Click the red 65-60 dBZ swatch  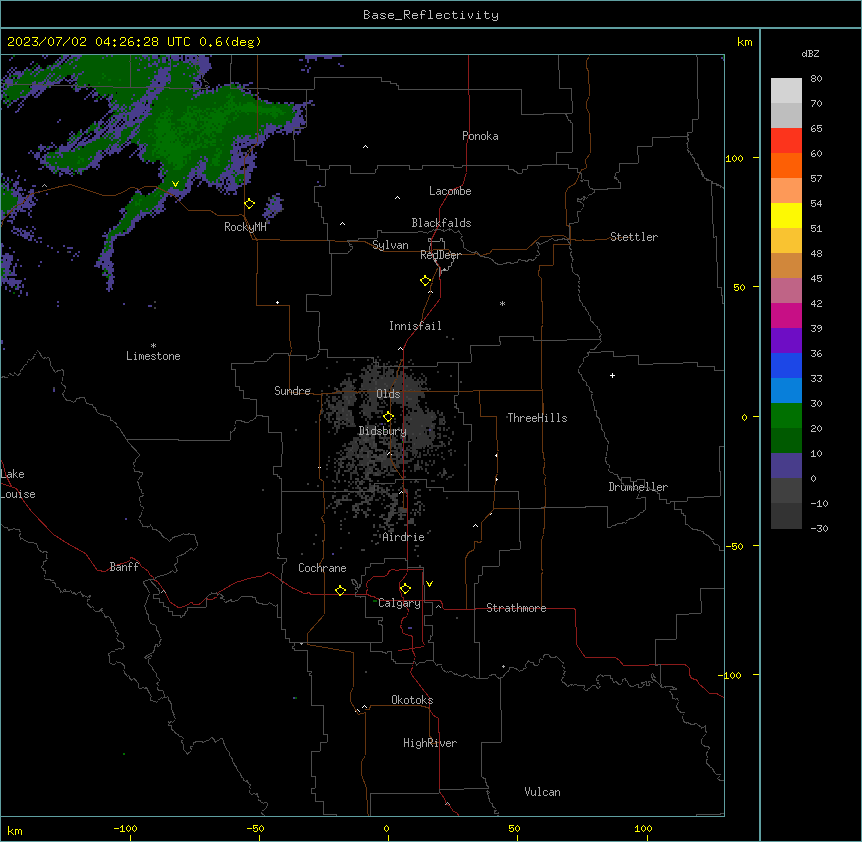point(786,141)
